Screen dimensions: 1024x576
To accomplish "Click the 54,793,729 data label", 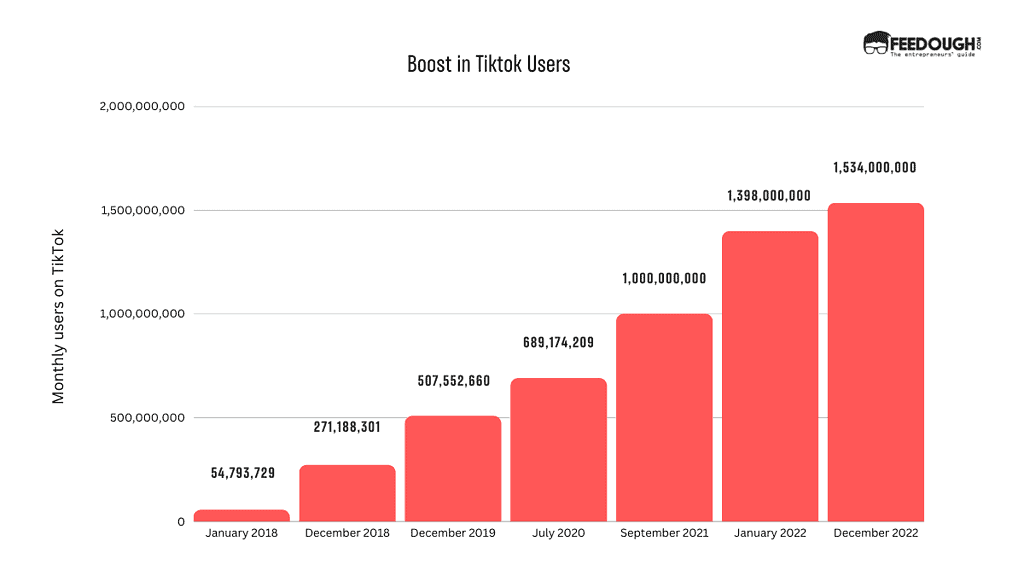I will 241,473.
